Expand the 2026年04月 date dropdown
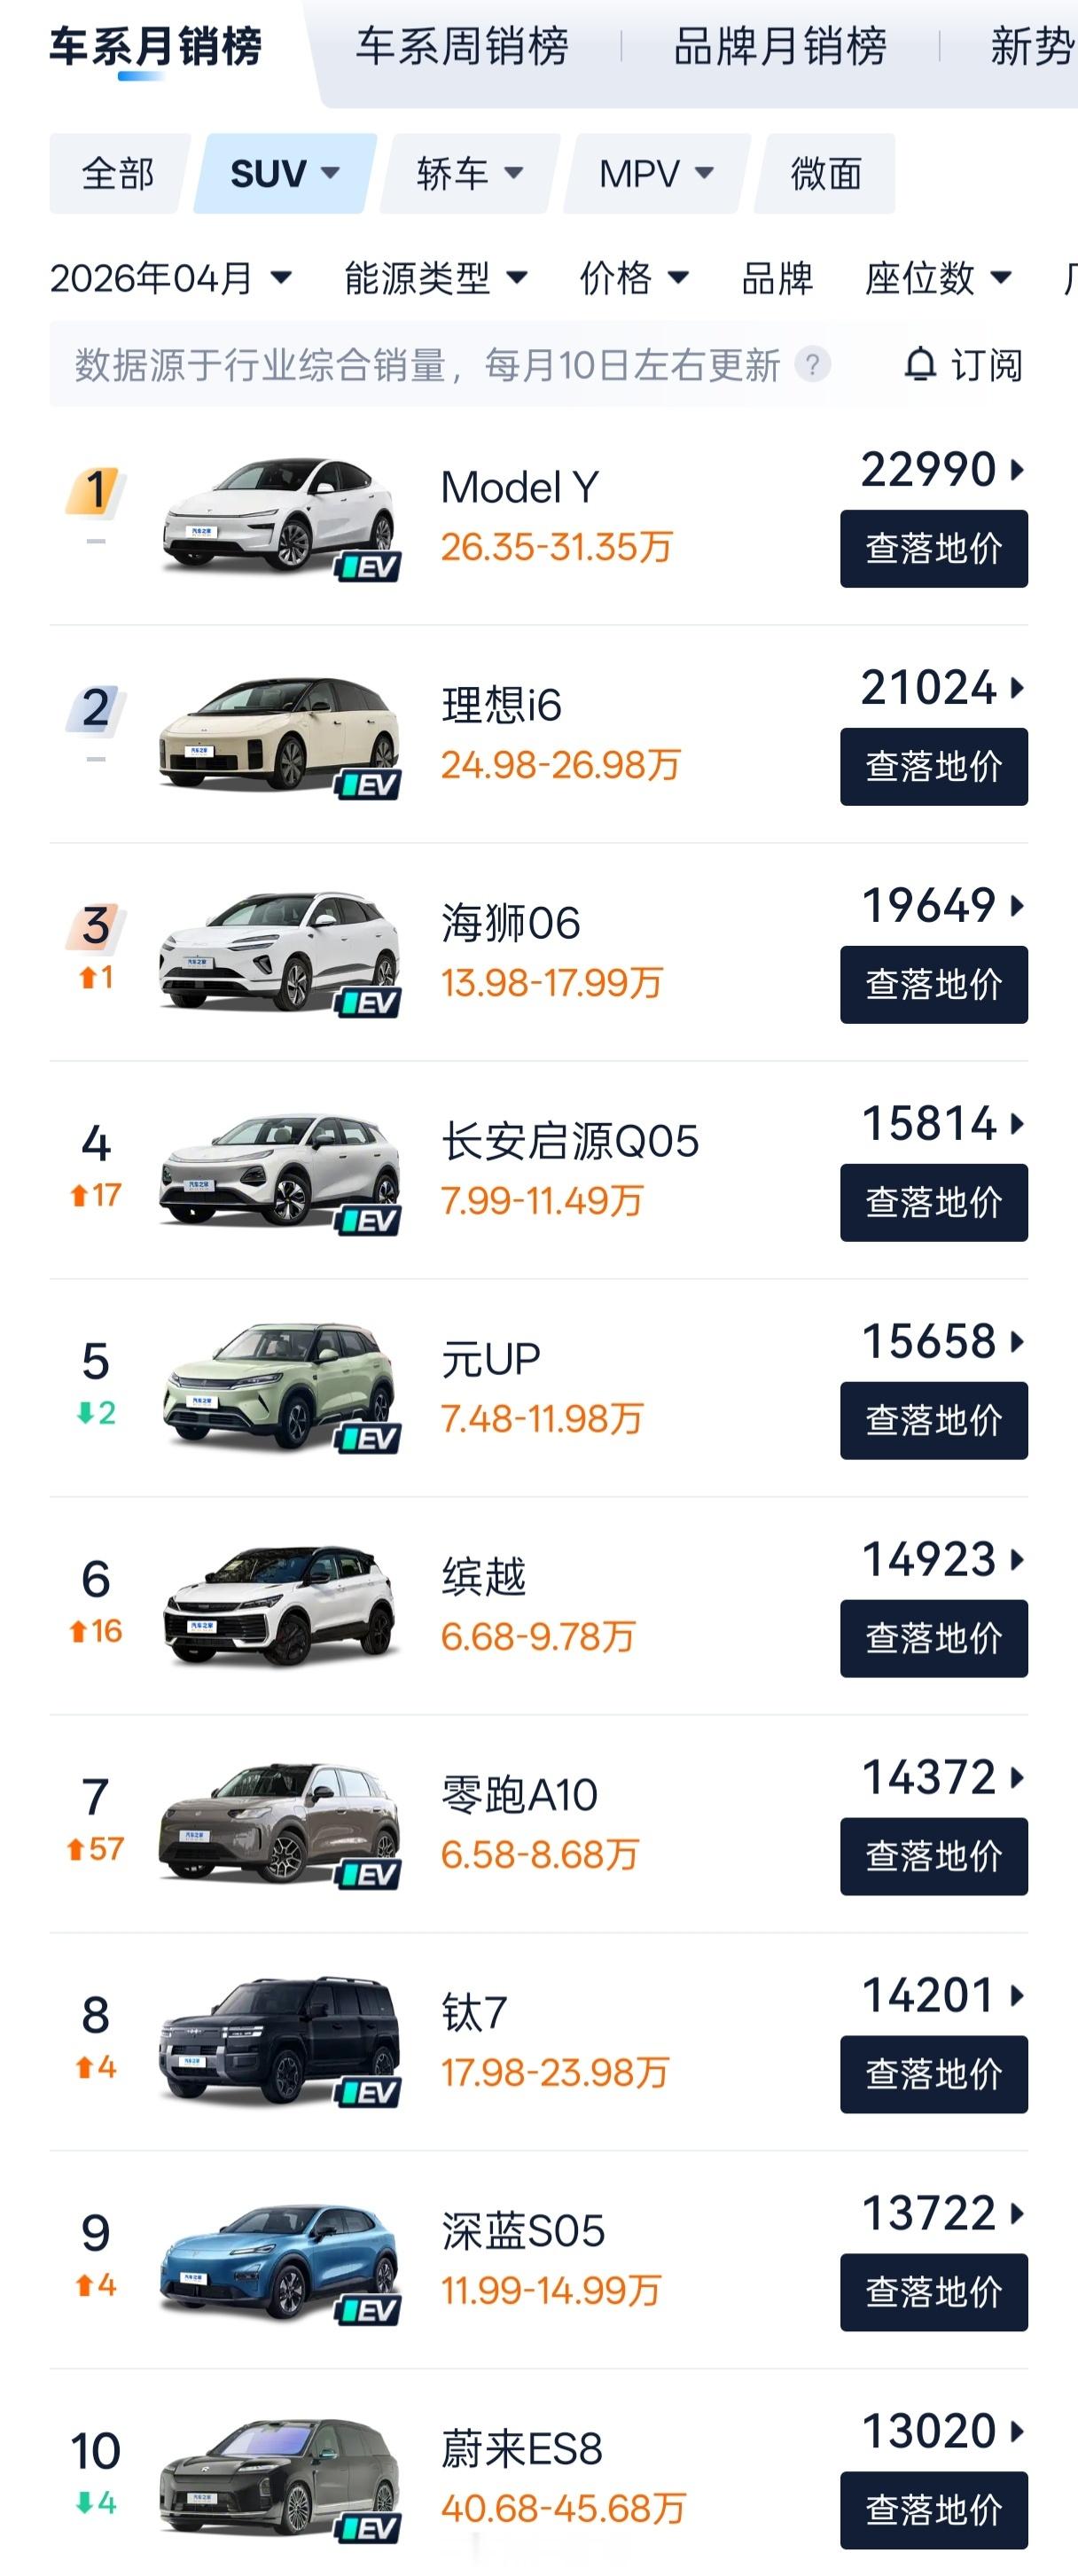 (x=171, y=278)
